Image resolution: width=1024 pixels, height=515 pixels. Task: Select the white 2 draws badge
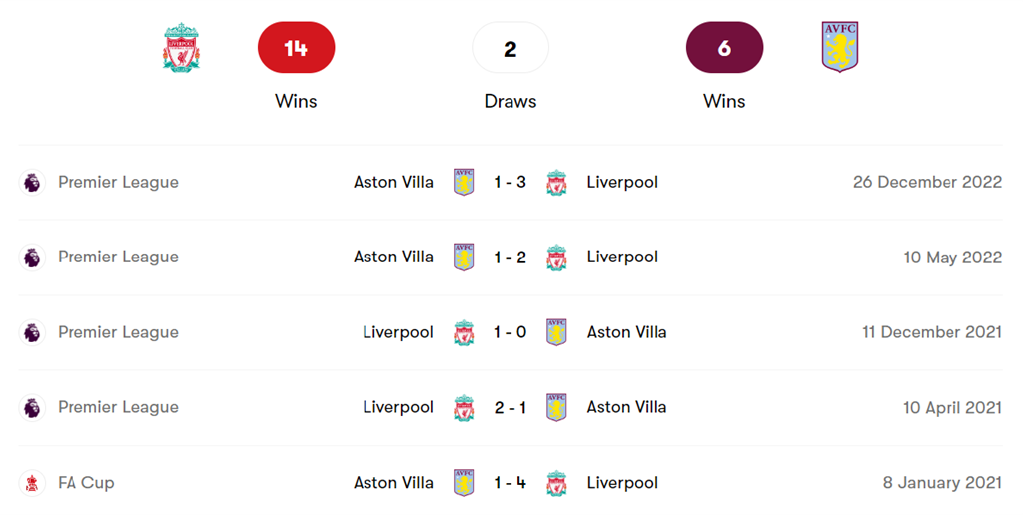510,48
